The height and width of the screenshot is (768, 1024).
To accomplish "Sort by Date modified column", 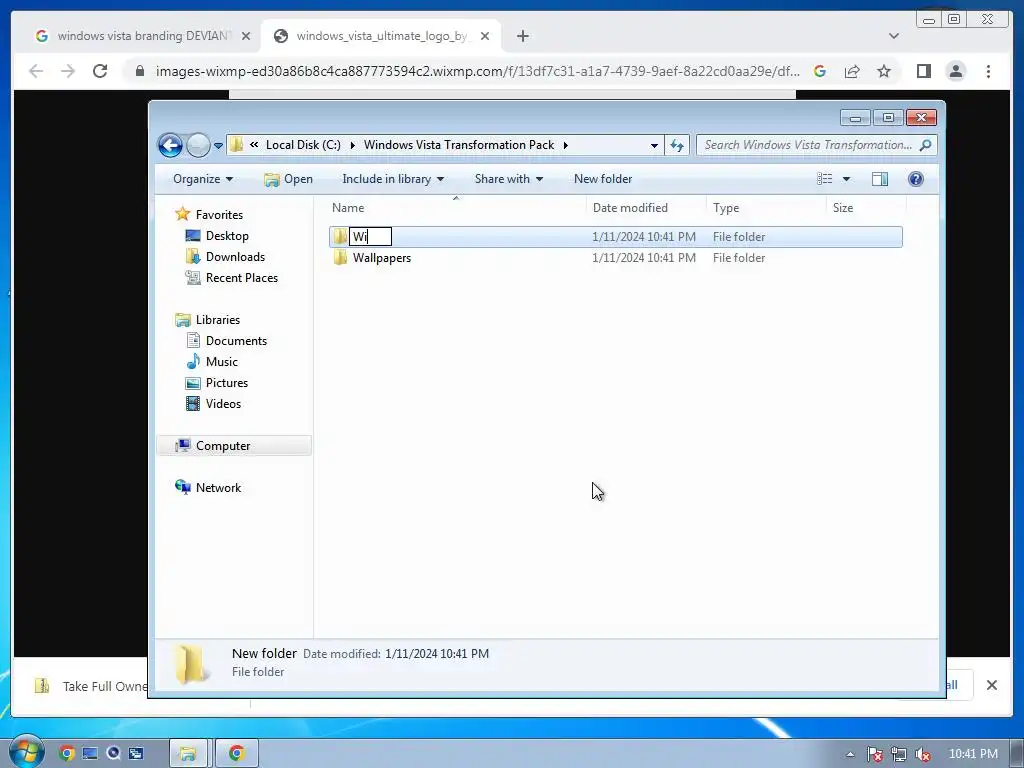I will coord(646,208).
